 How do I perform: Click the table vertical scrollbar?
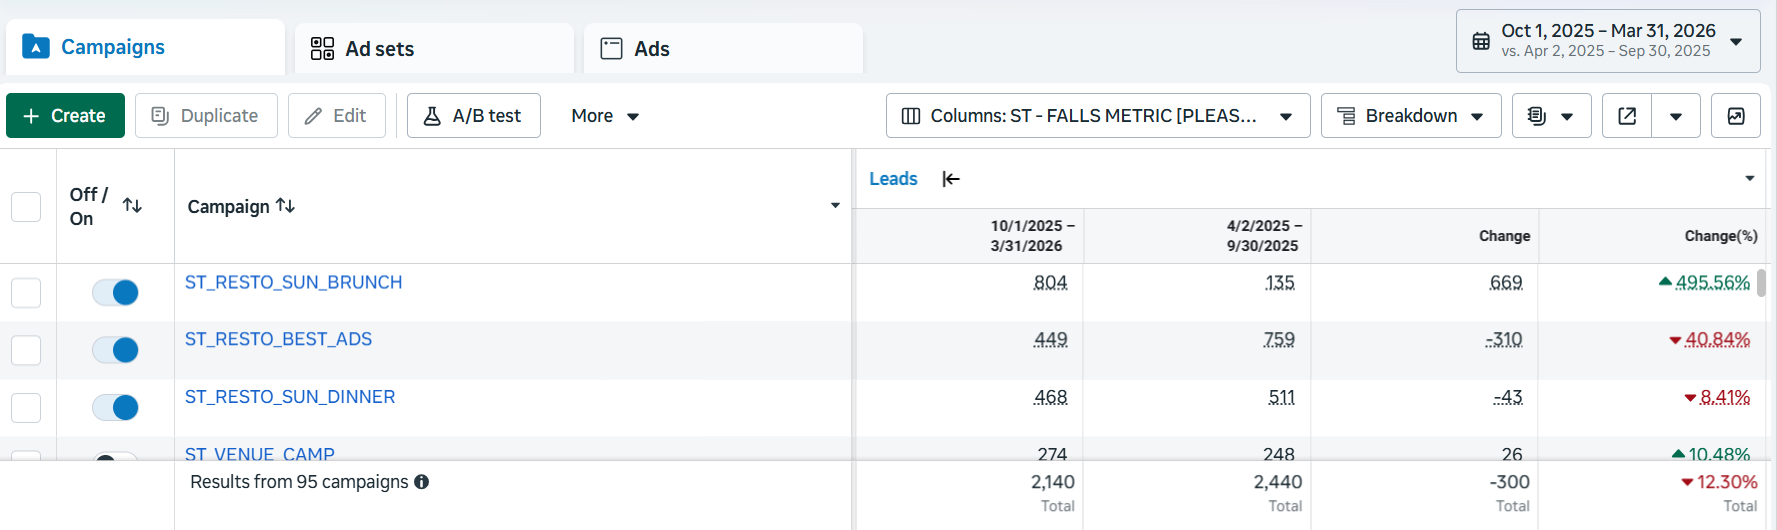point(1761,283)
